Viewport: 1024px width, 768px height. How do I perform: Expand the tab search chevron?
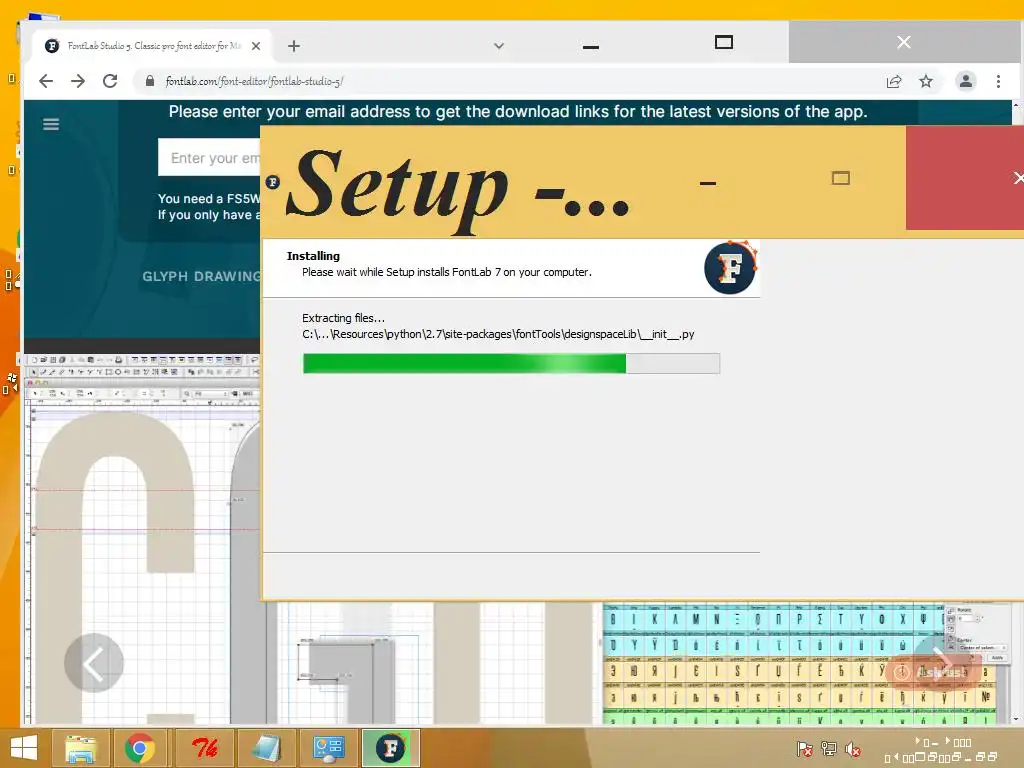click(x=498, y=46)
